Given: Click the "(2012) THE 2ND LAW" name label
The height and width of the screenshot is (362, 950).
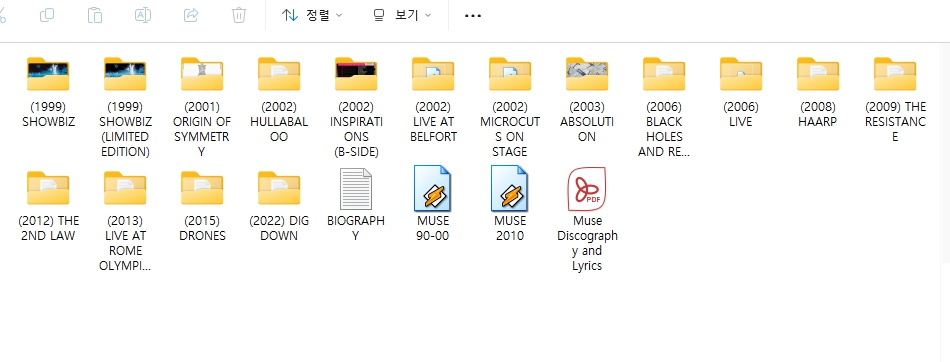Looking at the screenshot, I should point(48,228).
